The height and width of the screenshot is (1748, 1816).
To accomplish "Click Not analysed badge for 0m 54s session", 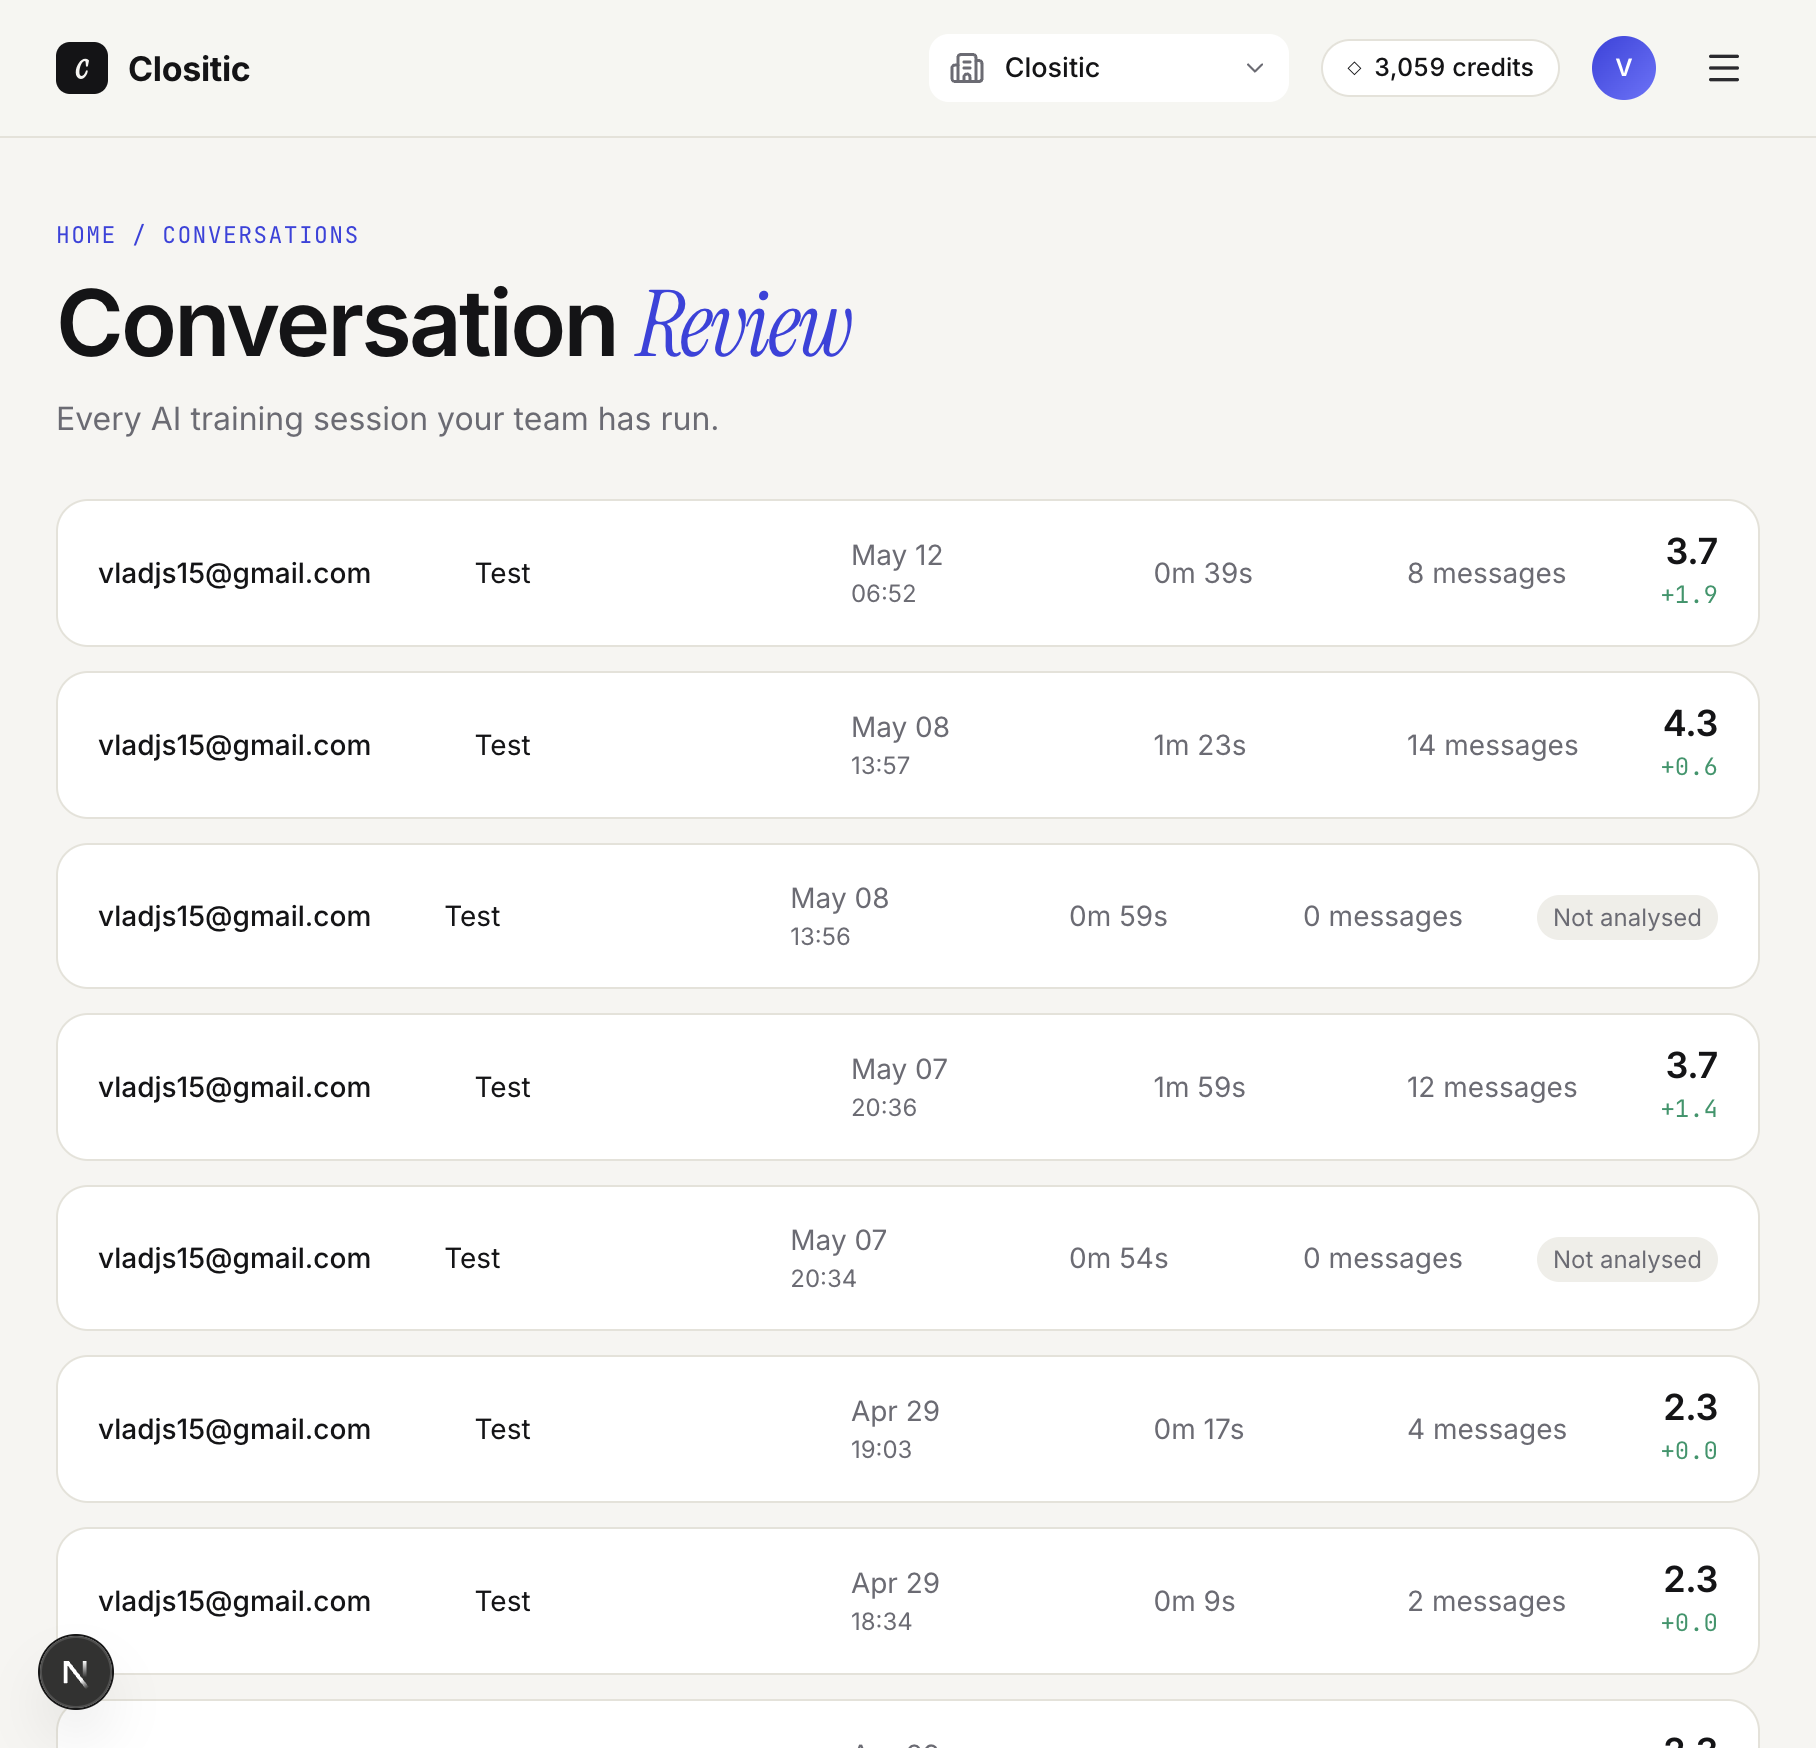I will (1627, 1259).
